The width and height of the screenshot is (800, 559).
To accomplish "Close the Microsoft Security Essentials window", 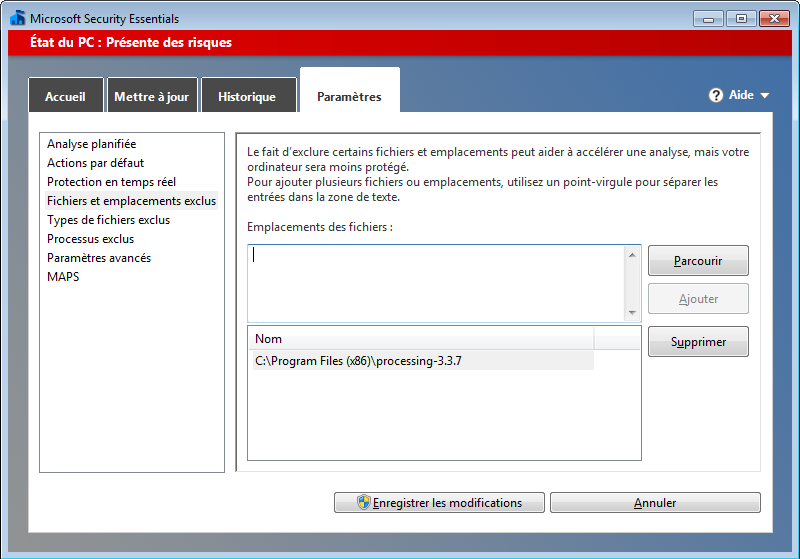I will pos(774,19).
